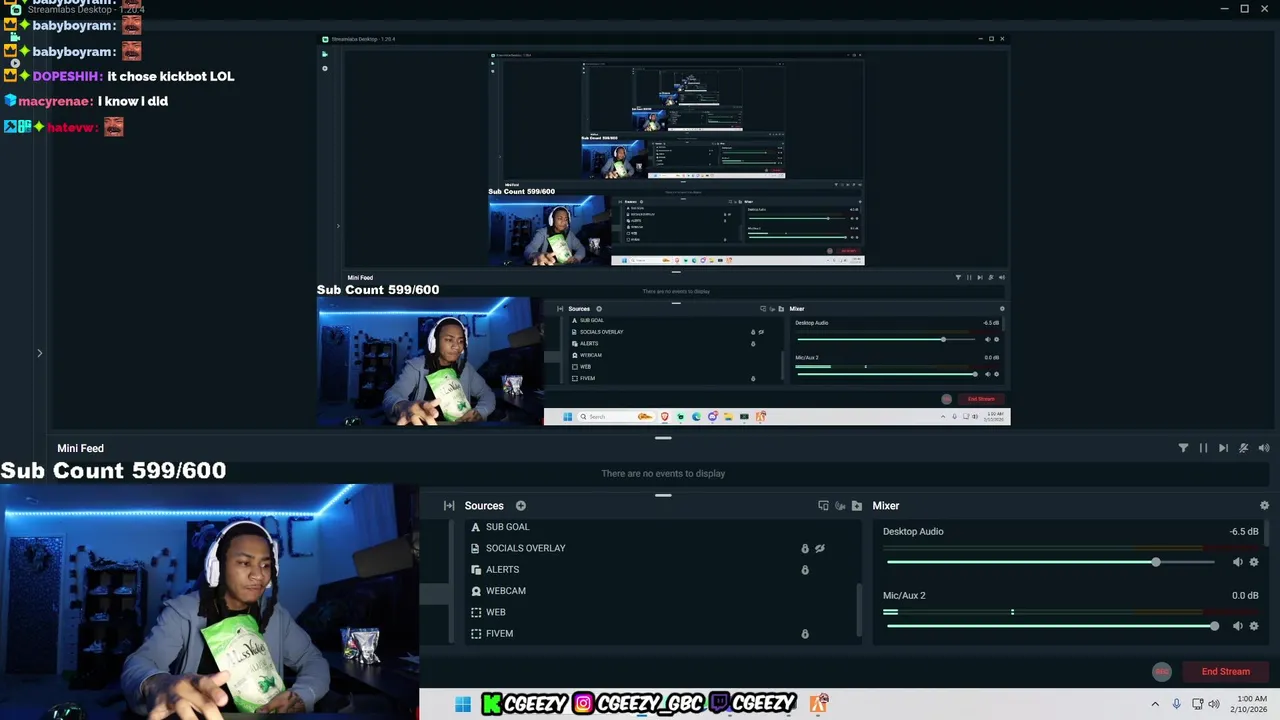Toggle visibility of SOCIALS OVERLAY source
1280x720 pixels.
pos(820,548)
